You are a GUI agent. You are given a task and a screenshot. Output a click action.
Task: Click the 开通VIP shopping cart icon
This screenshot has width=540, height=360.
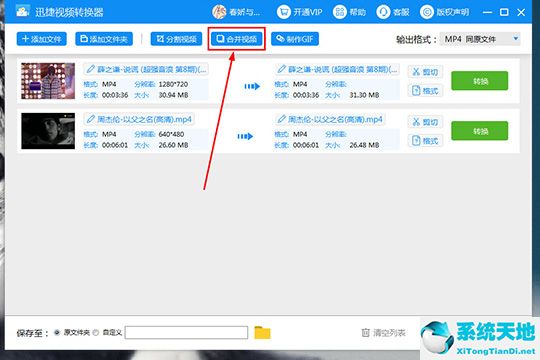click(x=284, y=12)
